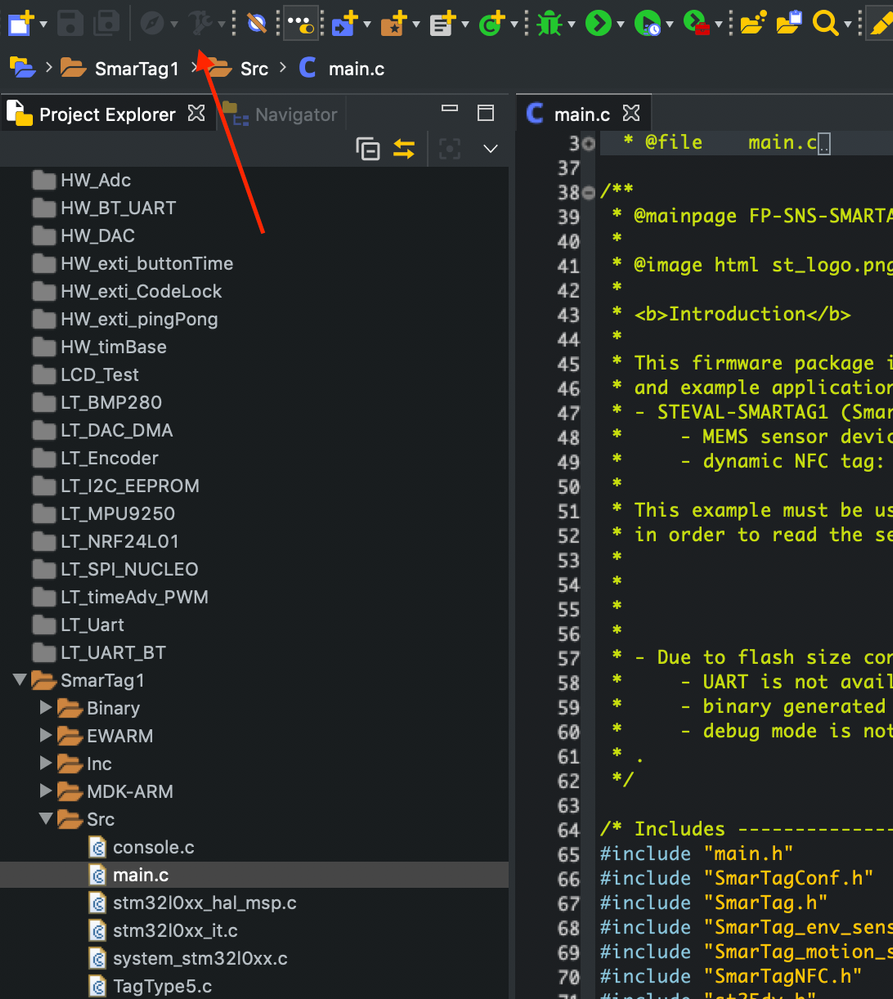Select console.c in the Src folder

coord(154,847)
